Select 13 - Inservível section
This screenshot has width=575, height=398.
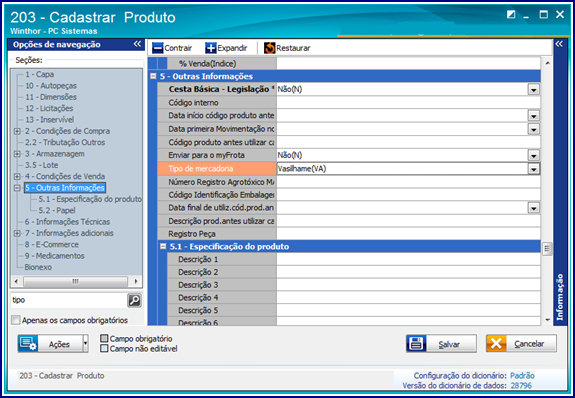click(50, 120)
